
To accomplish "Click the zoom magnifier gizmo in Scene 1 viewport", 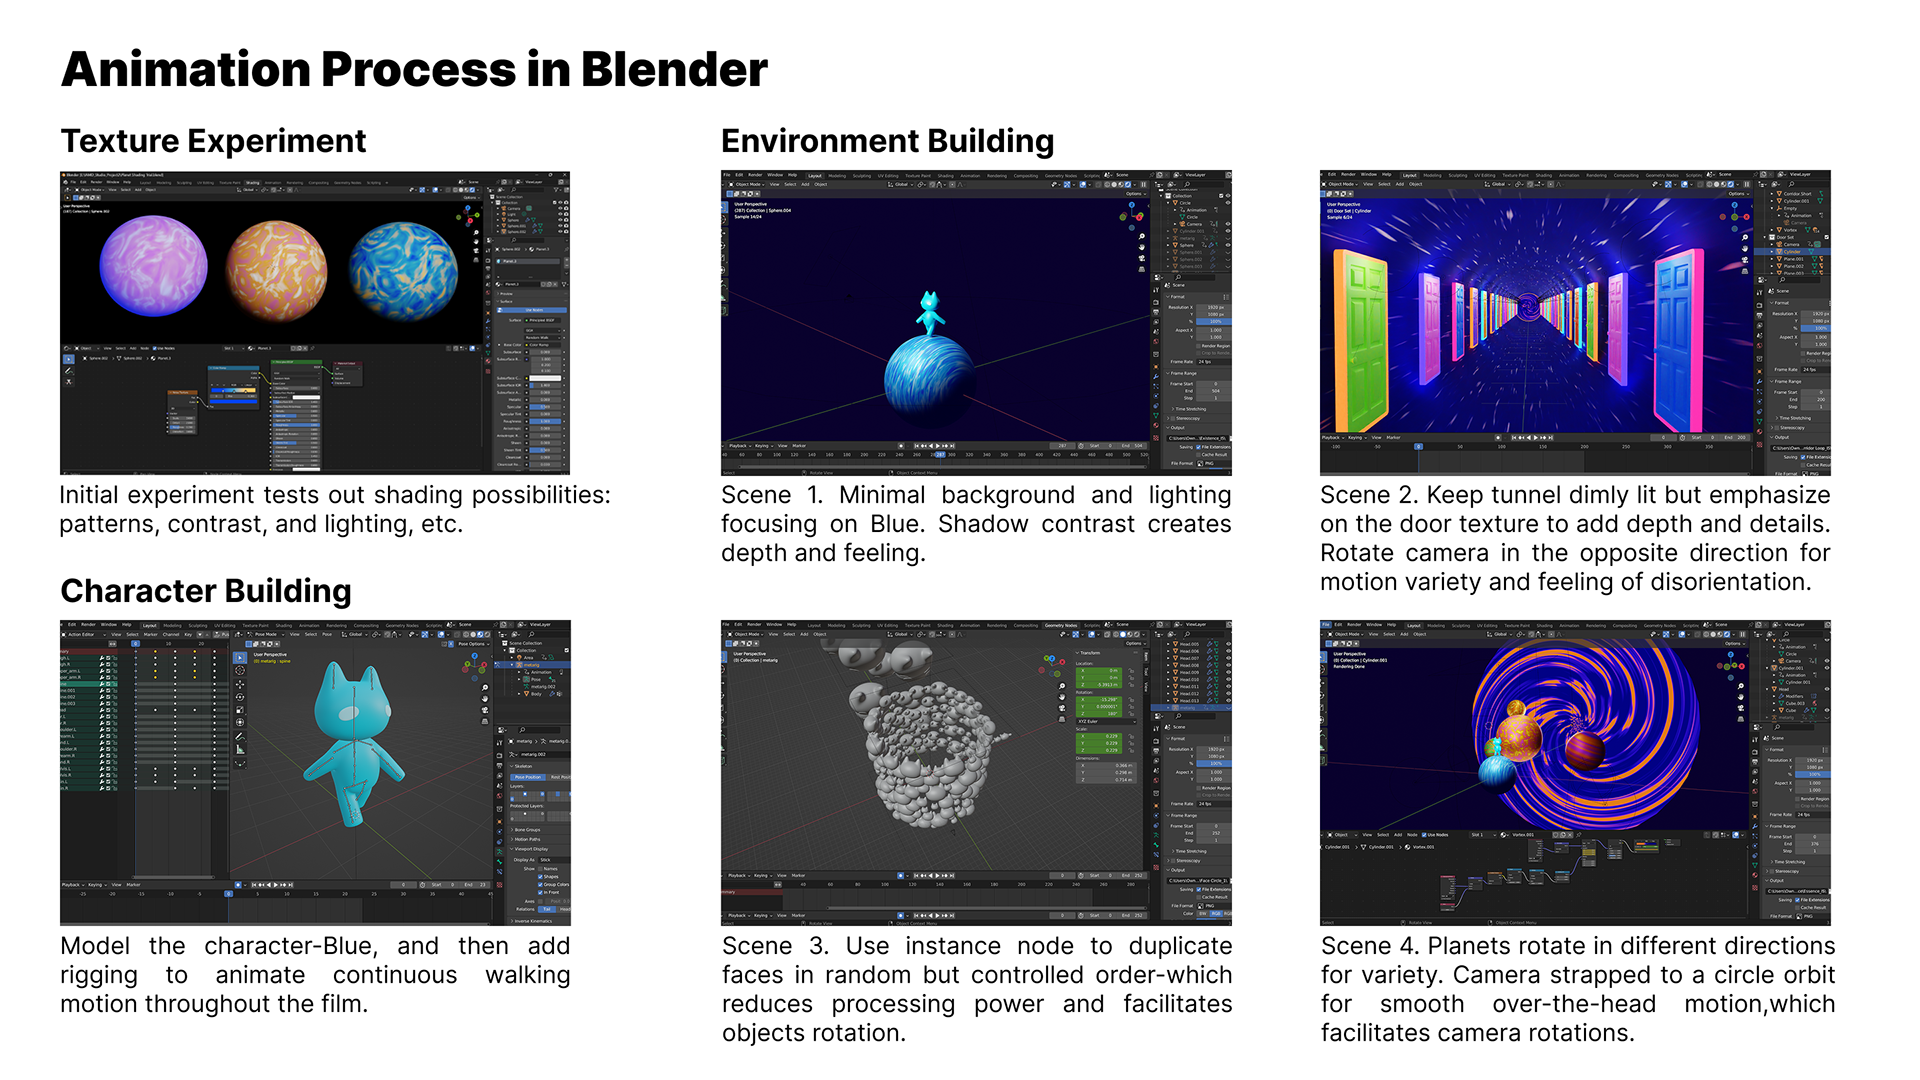I will (x=1142, y=236).
